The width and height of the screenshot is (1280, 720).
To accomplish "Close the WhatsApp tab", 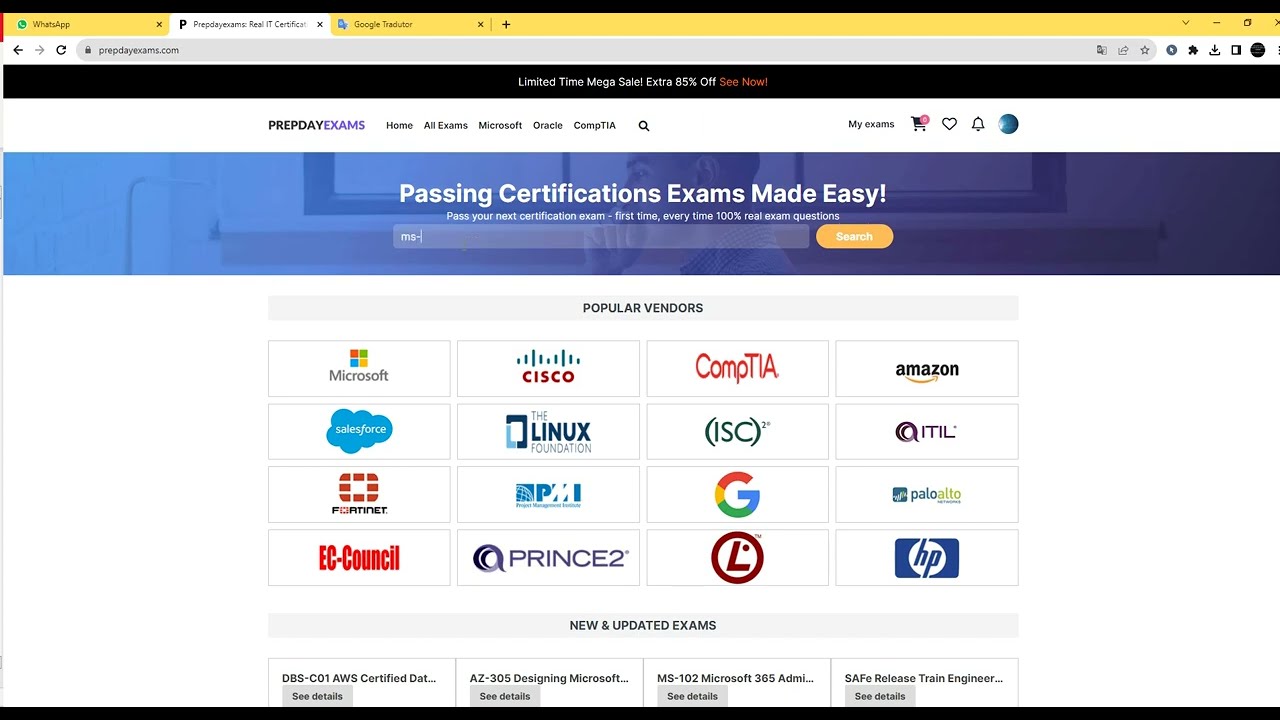I will pos(159,24).
